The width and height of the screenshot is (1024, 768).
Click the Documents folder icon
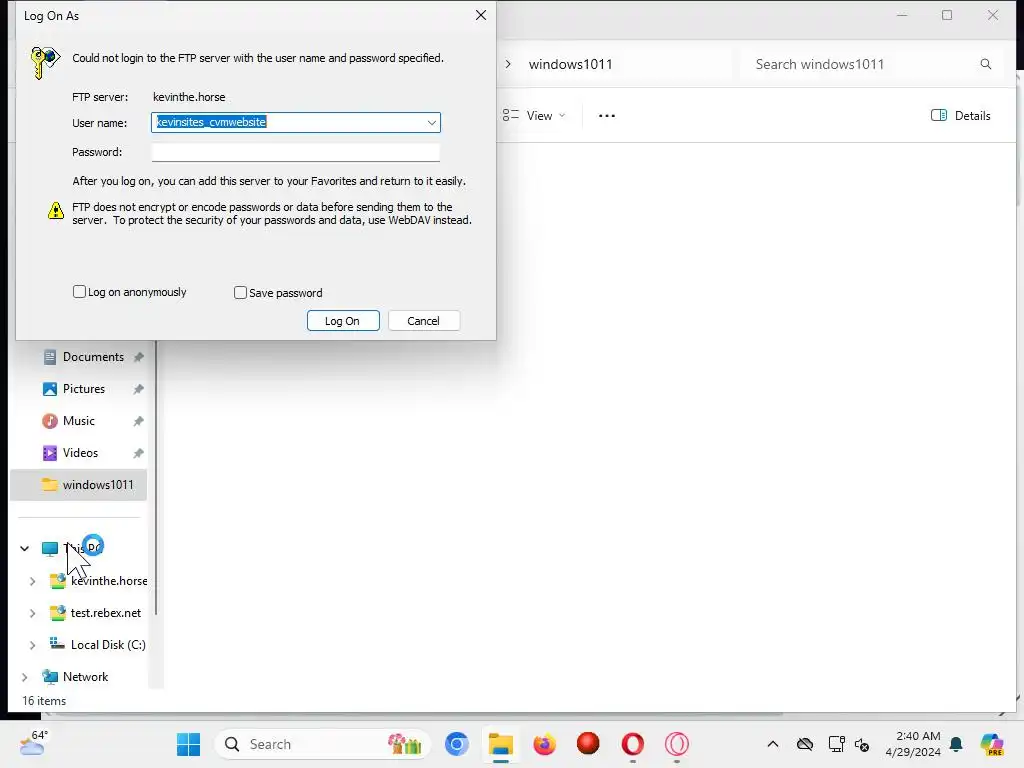pyautogui.click(x=50, y=357)
